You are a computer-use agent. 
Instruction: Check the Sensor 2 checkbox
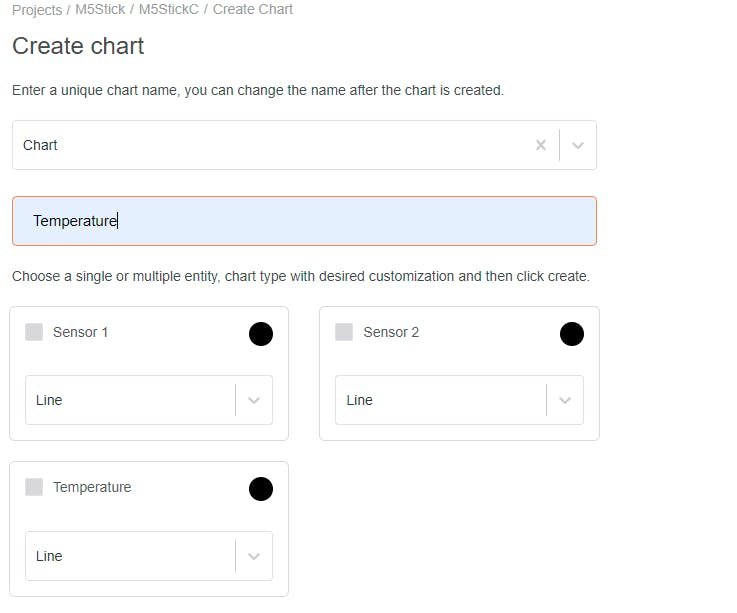coord(344,332)
